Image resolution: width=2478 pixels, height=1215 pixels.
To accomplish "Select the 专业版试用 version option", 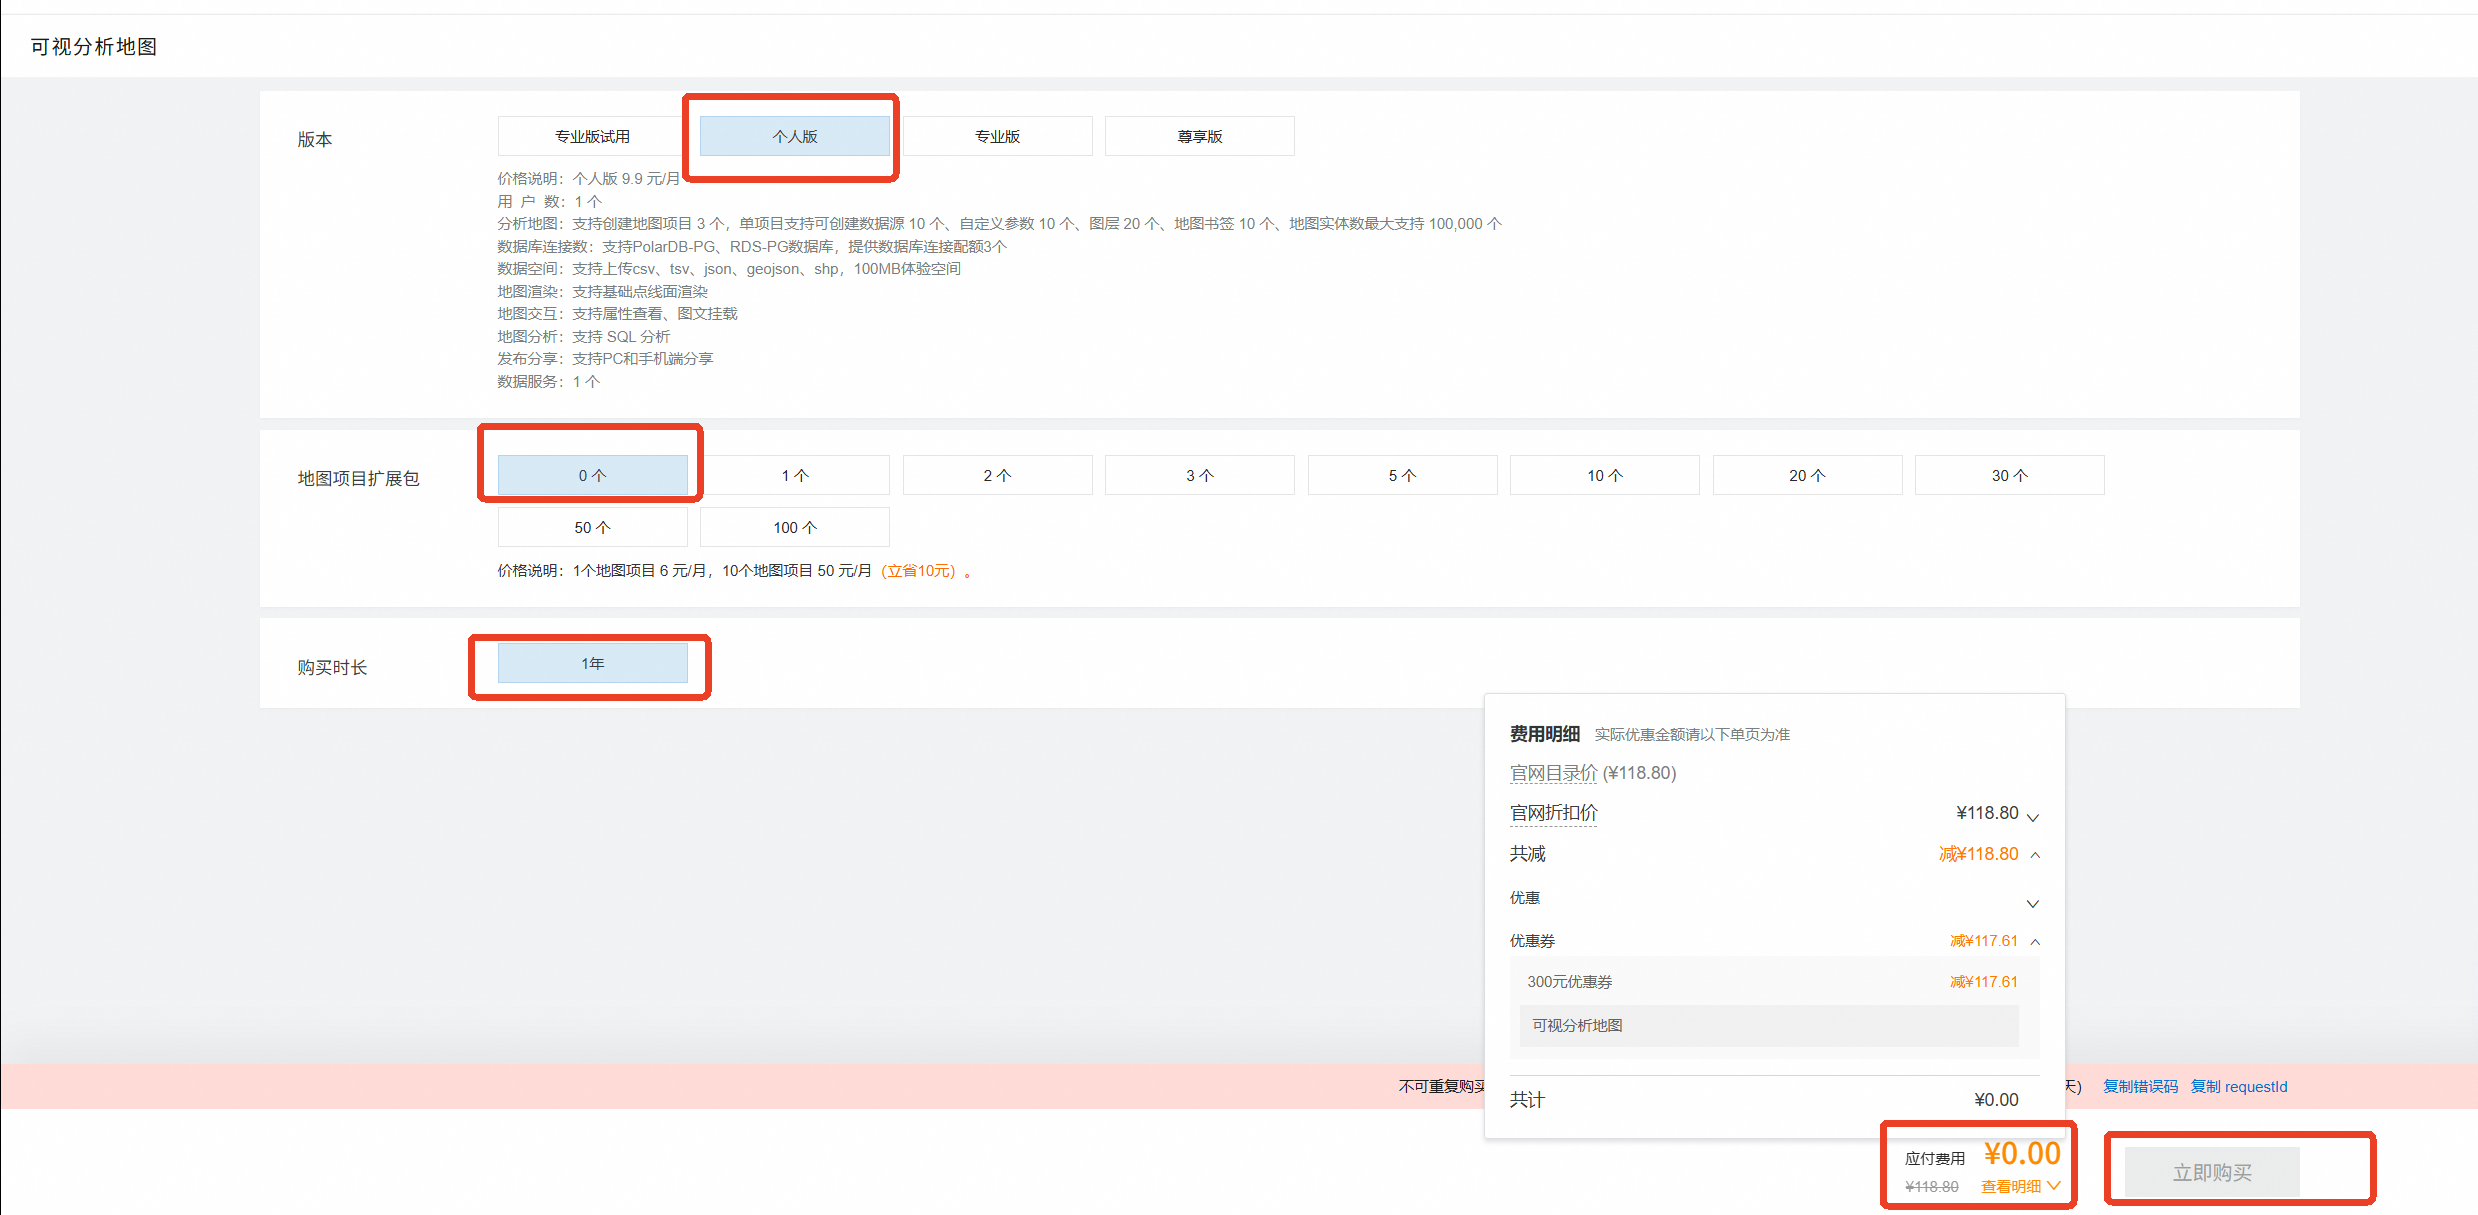I will [x=592, y=136].
